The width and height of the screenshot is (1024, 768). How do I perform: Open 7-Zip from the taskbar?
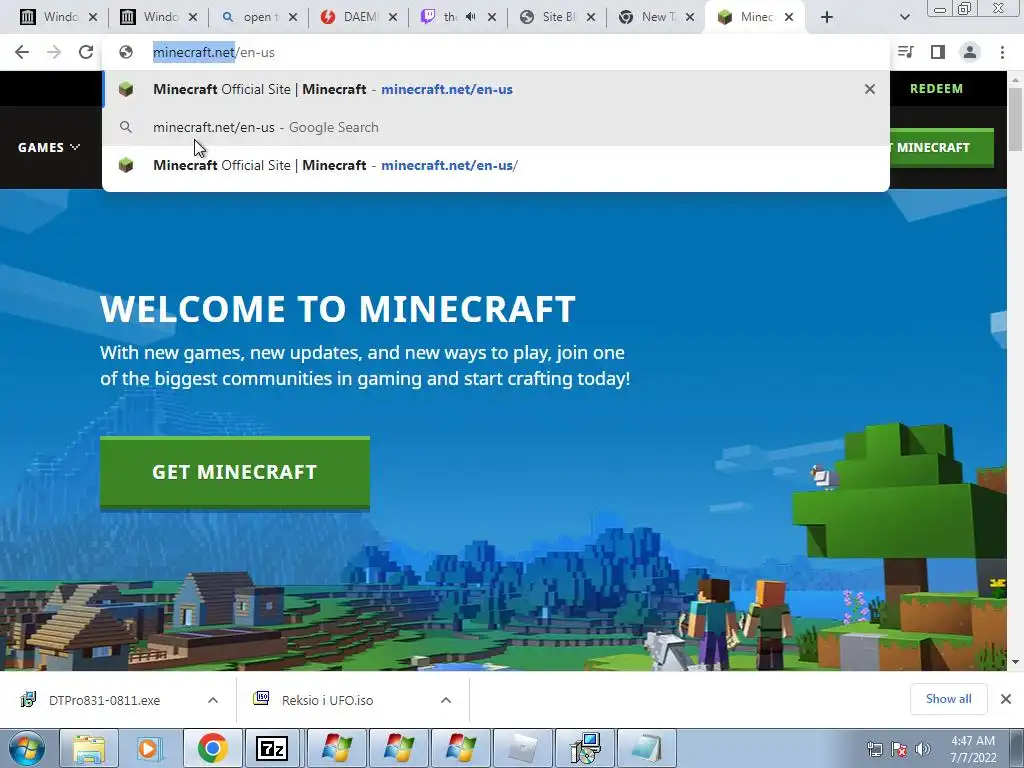[272, 748]
